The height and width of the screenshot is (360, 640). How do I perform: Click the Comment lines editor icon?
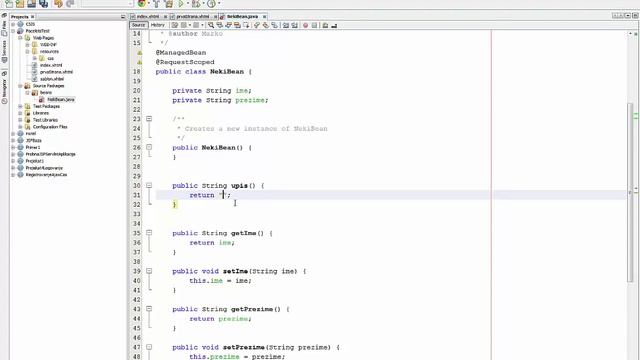tap(325, 25)
